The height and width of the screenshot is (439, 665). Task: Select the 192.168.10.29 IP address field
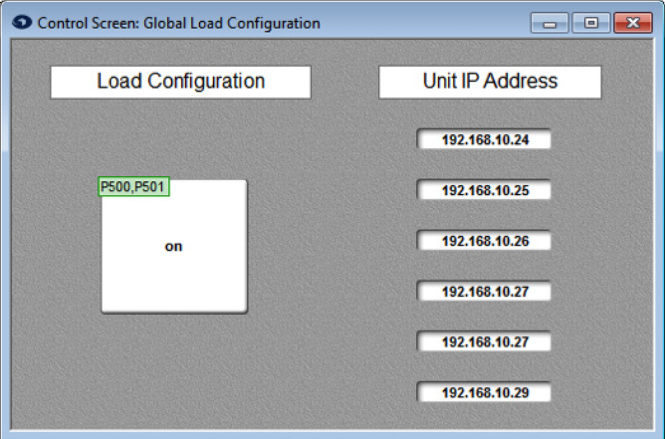pos(484,392)
